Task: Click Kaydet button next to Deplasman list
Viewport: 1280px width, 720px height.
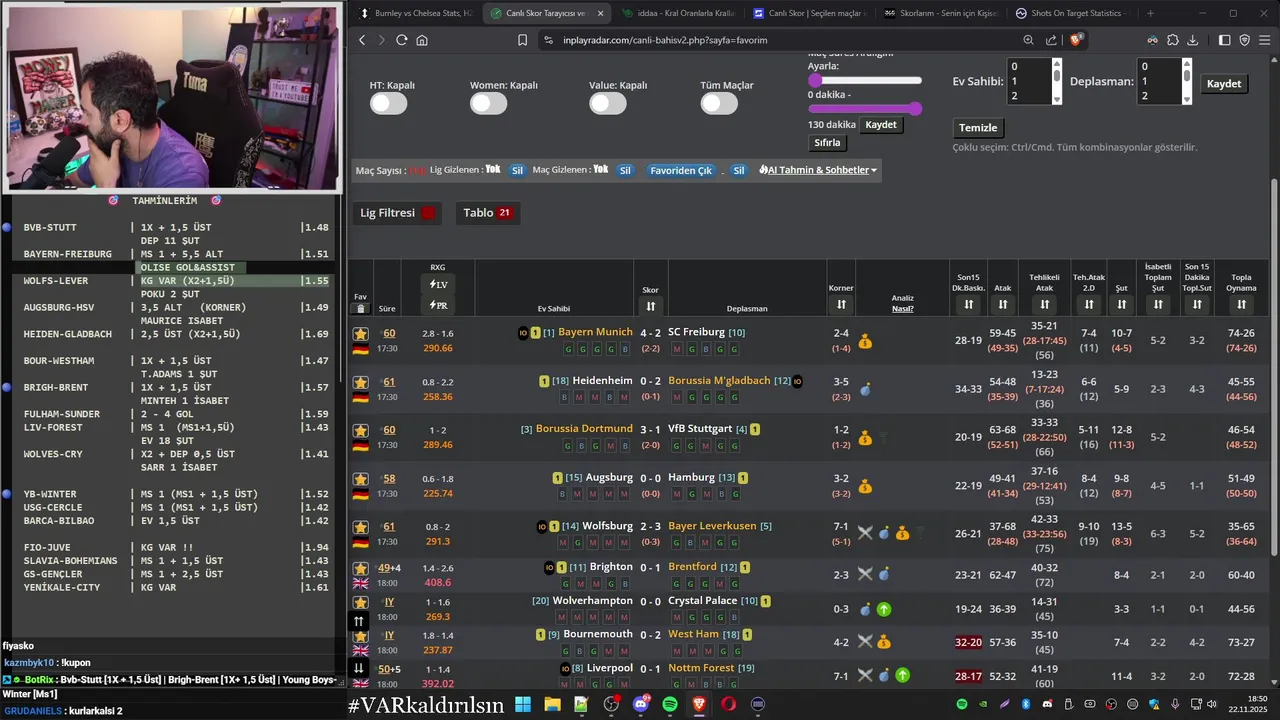Action: [1224, 84]
